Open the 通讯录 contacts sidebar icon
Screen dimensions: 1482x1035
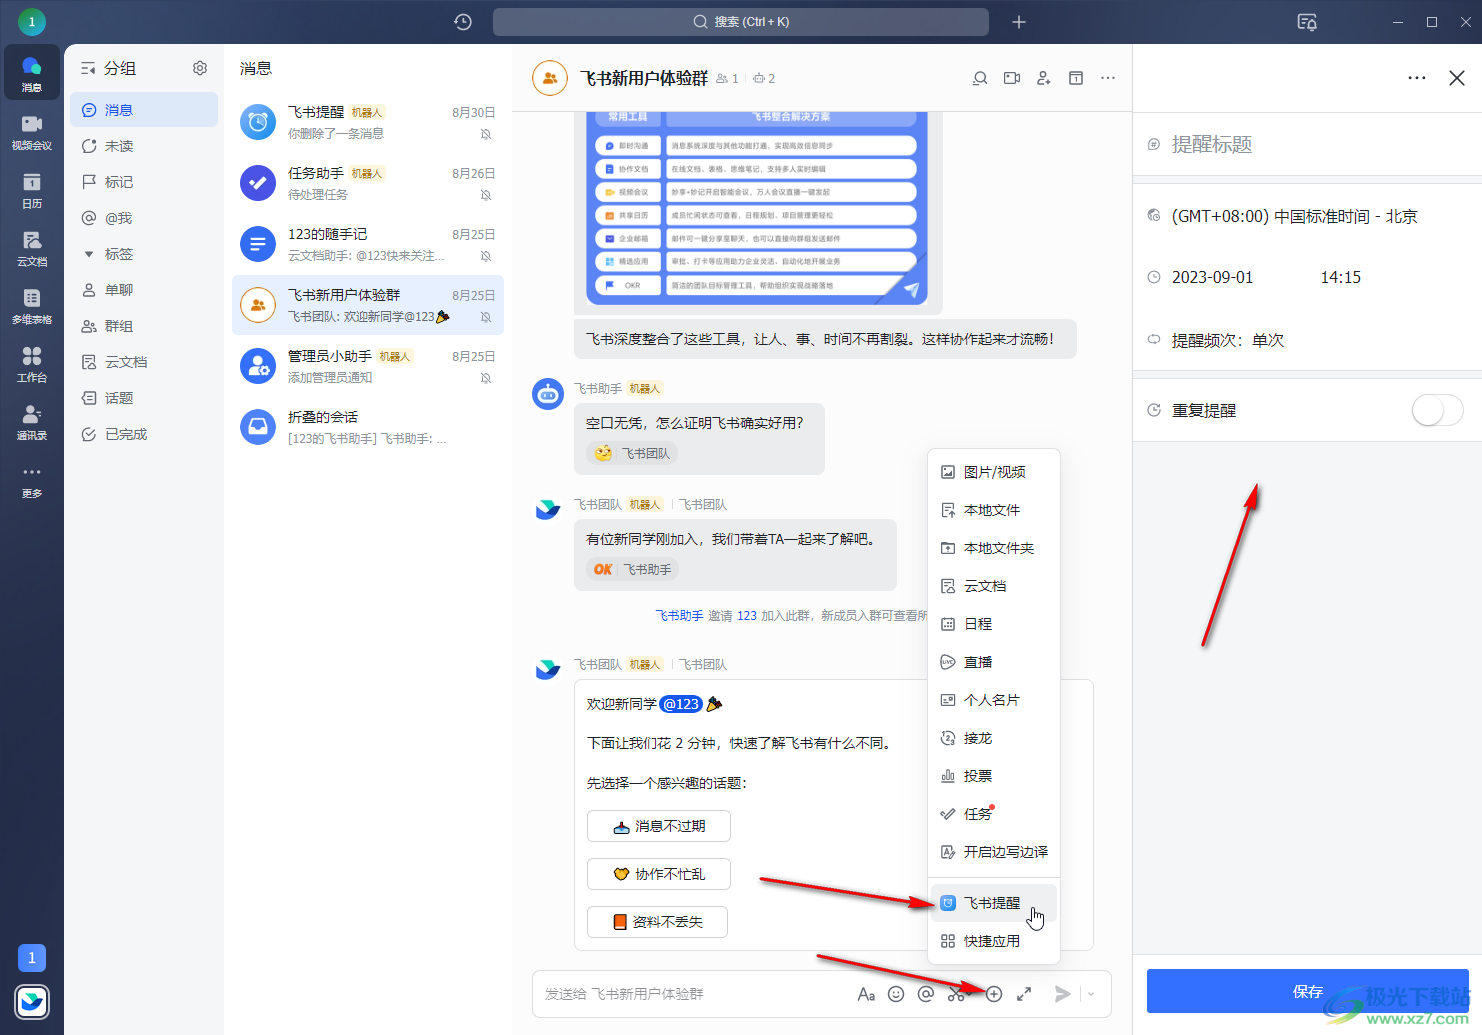(32, 421)
